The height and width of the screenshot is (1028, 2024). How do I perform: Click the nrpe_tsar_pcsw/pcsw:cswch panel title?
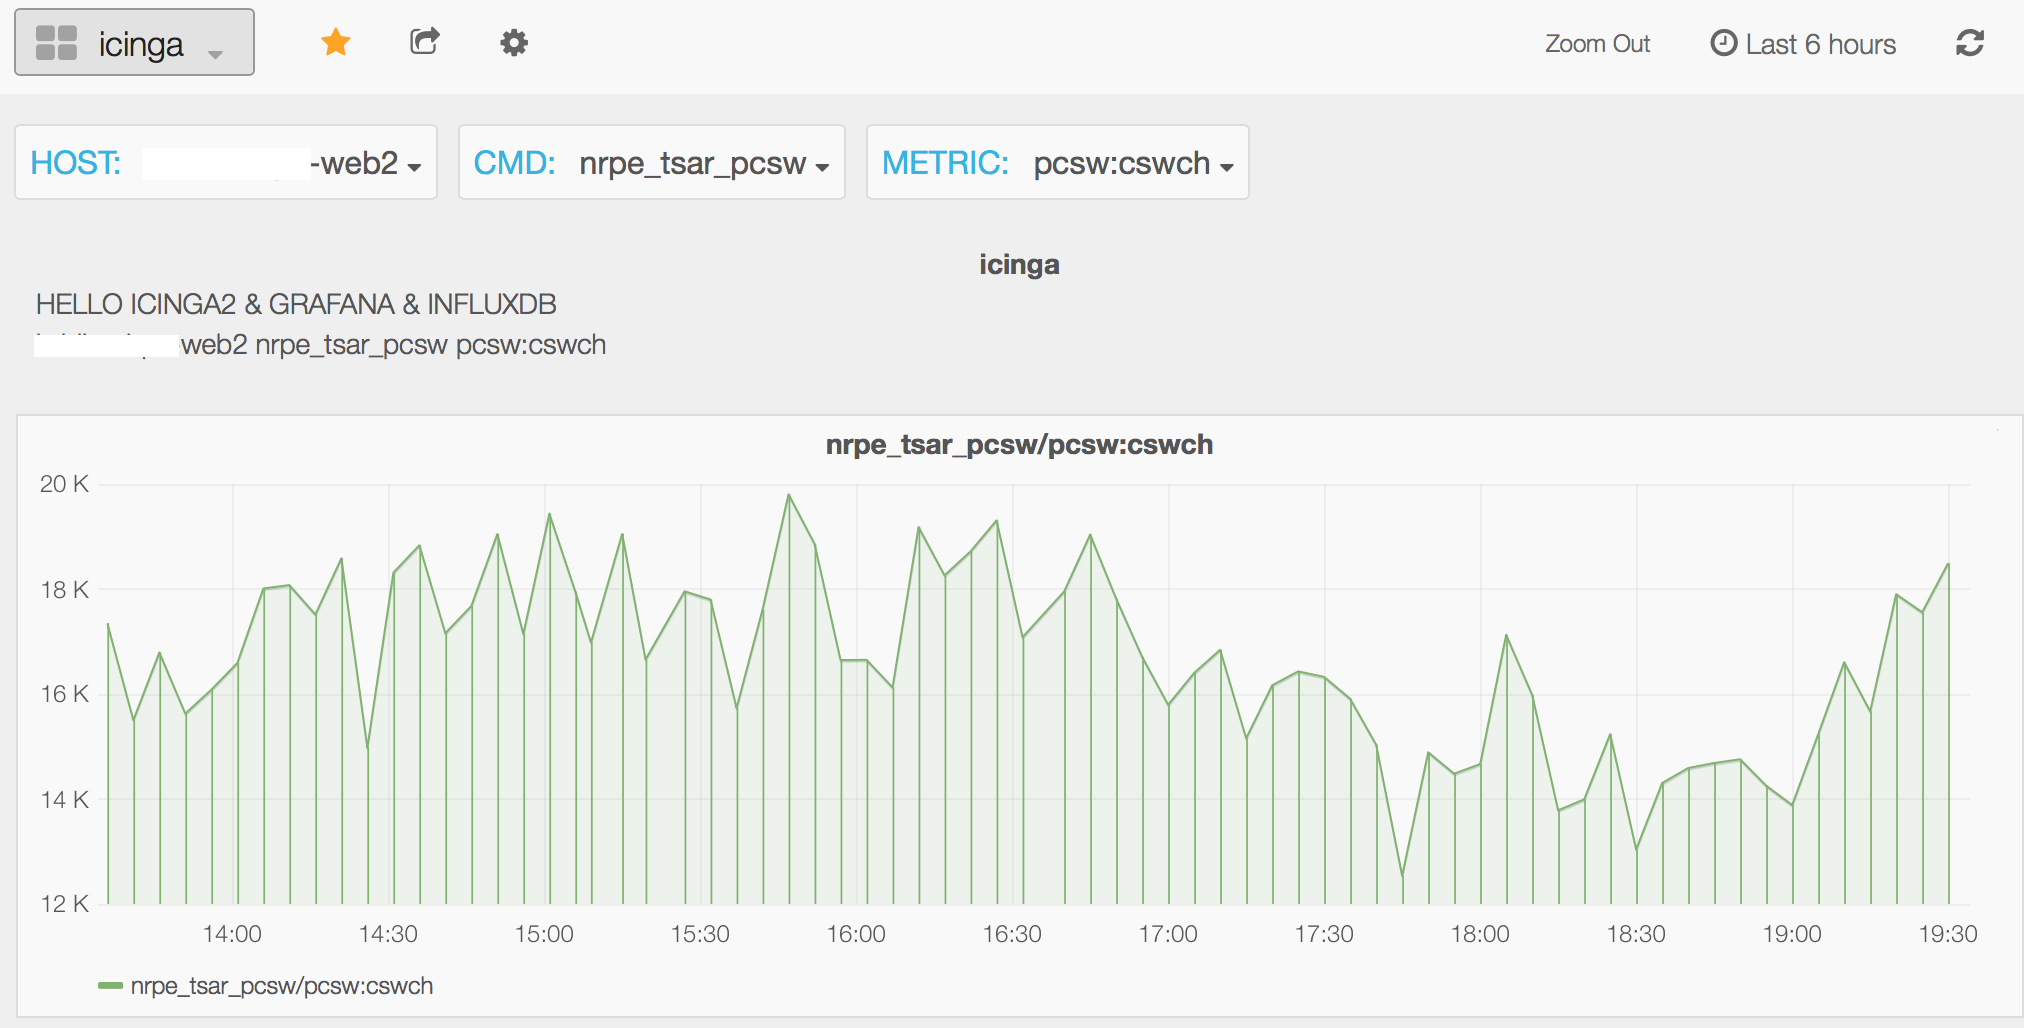(x=1018, y=444)
